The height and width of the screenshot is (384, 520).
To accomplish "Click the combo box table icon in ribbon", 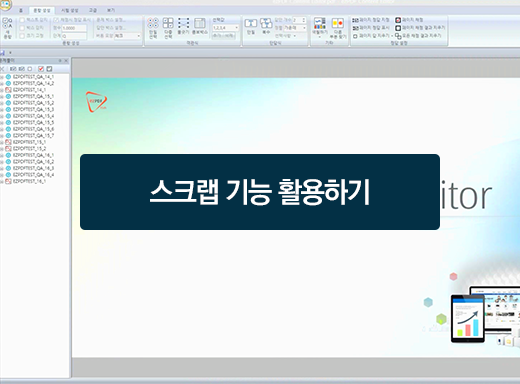I will tap(200, 23).
